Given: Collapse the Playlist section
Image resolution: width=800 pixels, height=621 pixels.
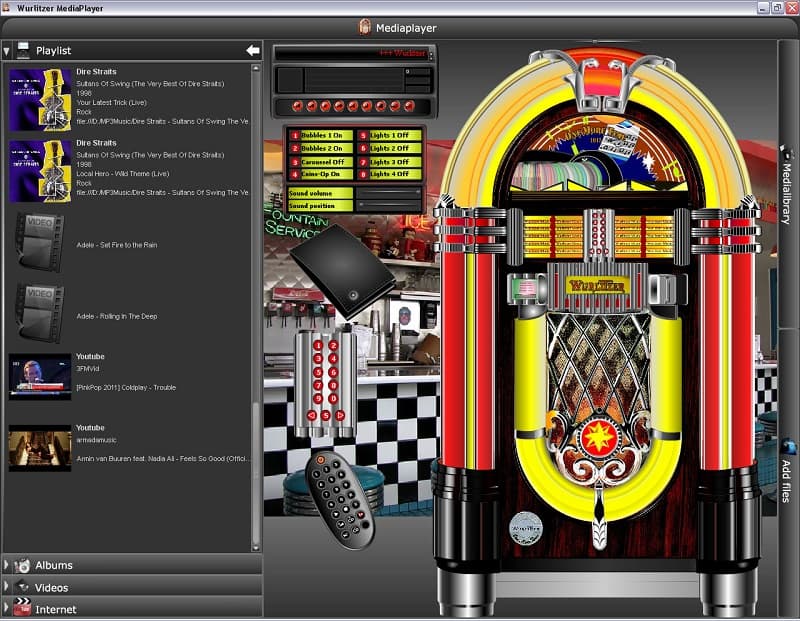Looking at the screenshot, I should 8,50.
